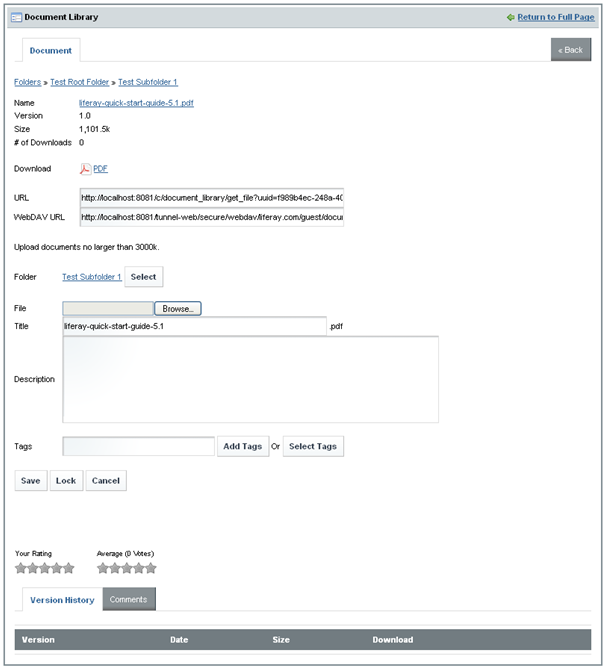
Task: Switch to the Comments tab
Action: pyautogui.click(x=129, y=599)
